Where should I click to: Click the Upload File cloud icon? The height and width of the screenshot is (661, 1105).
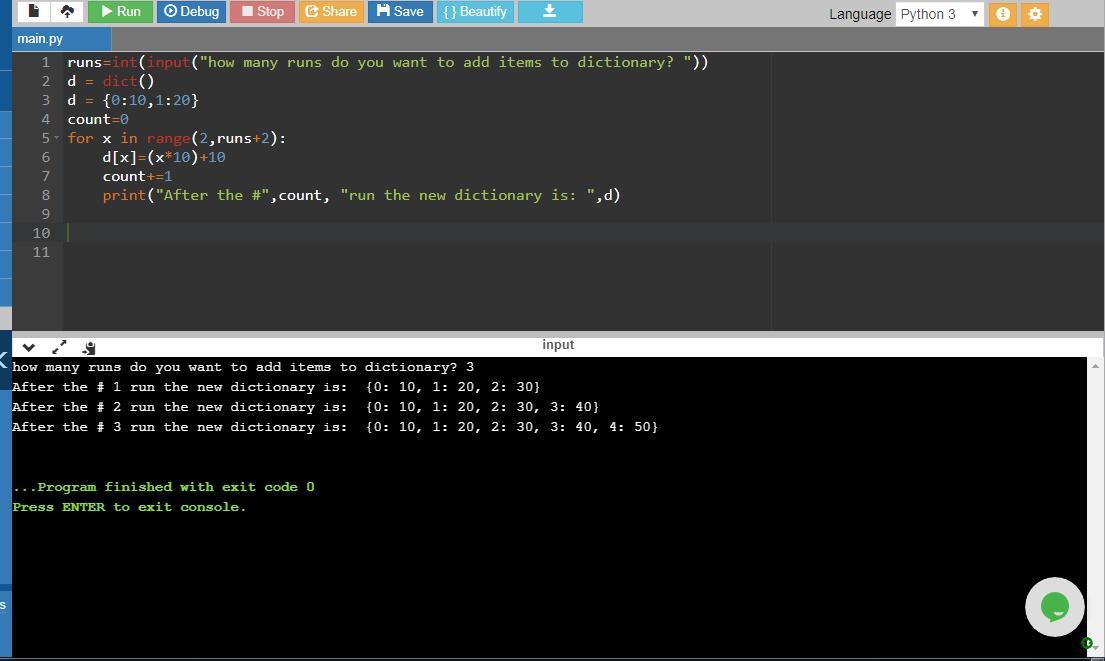tap(67, 12)
